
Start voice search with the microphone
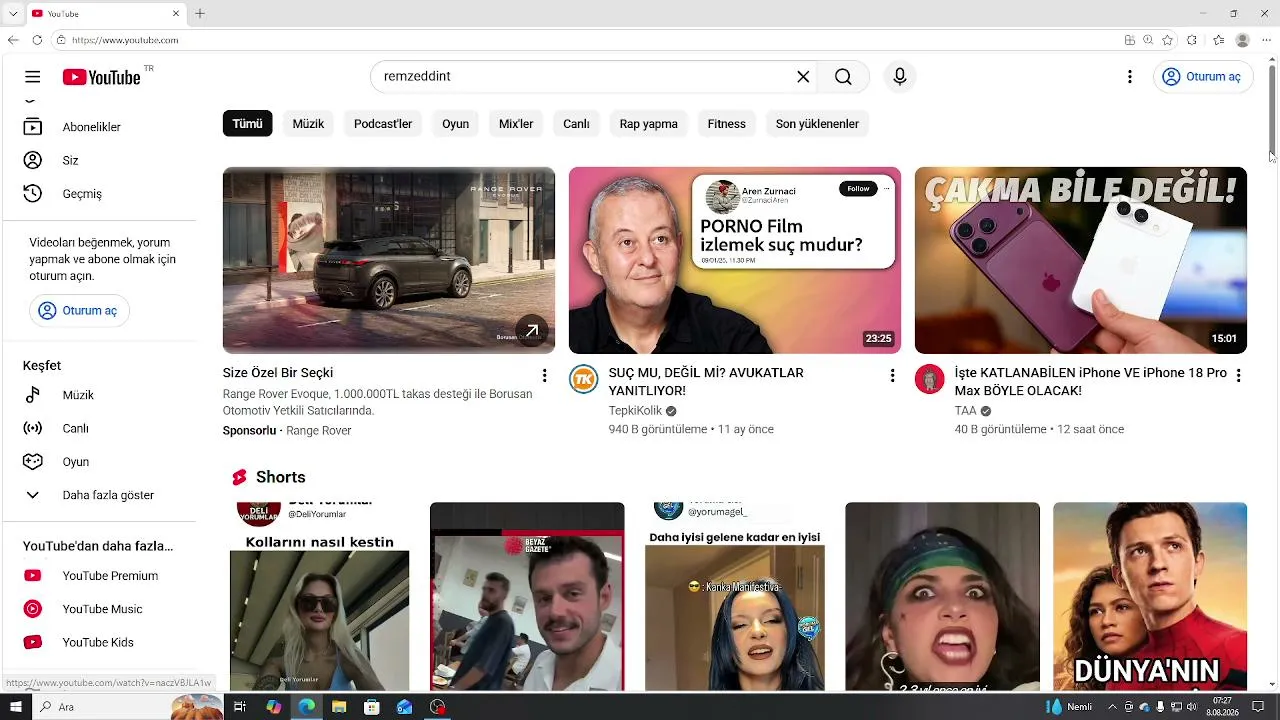pyautogui.click(x=900, y=77)
